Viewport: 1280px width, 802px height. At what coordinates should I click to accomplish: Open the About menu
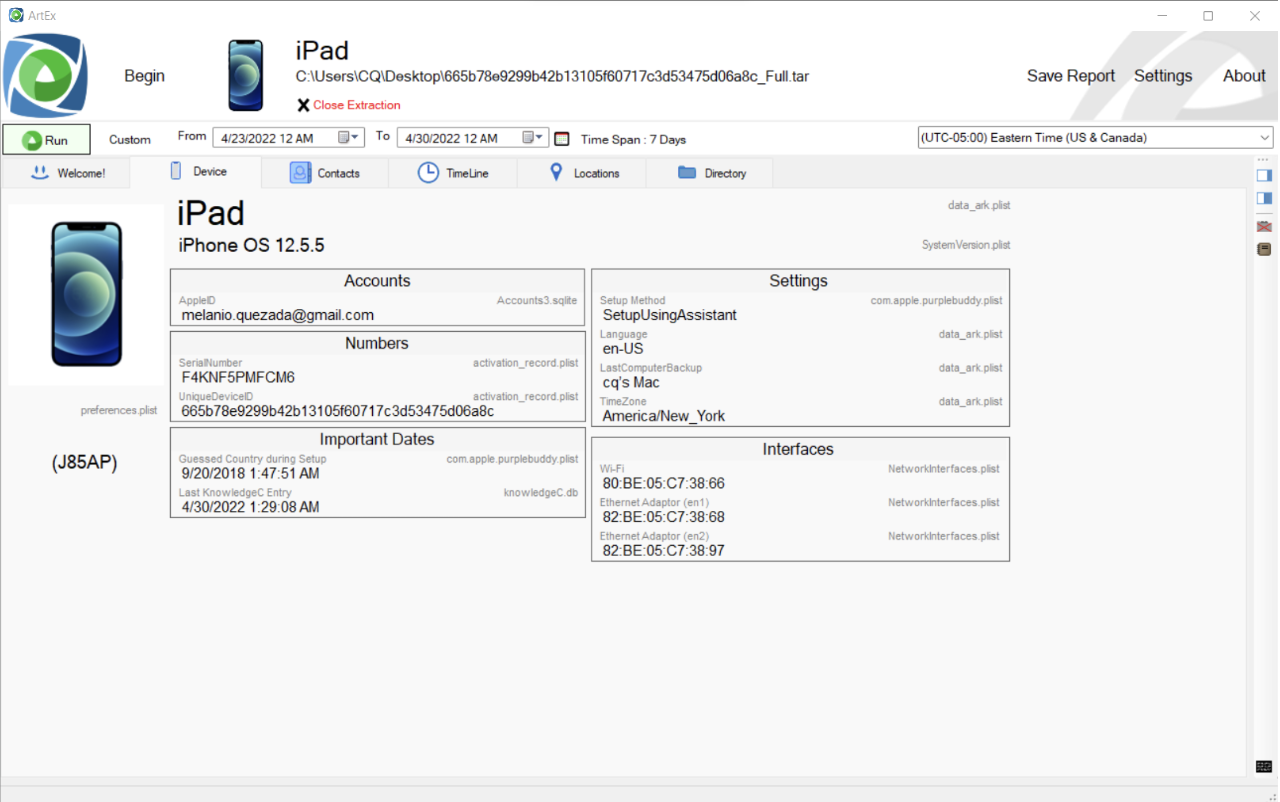pos(1244,76)
